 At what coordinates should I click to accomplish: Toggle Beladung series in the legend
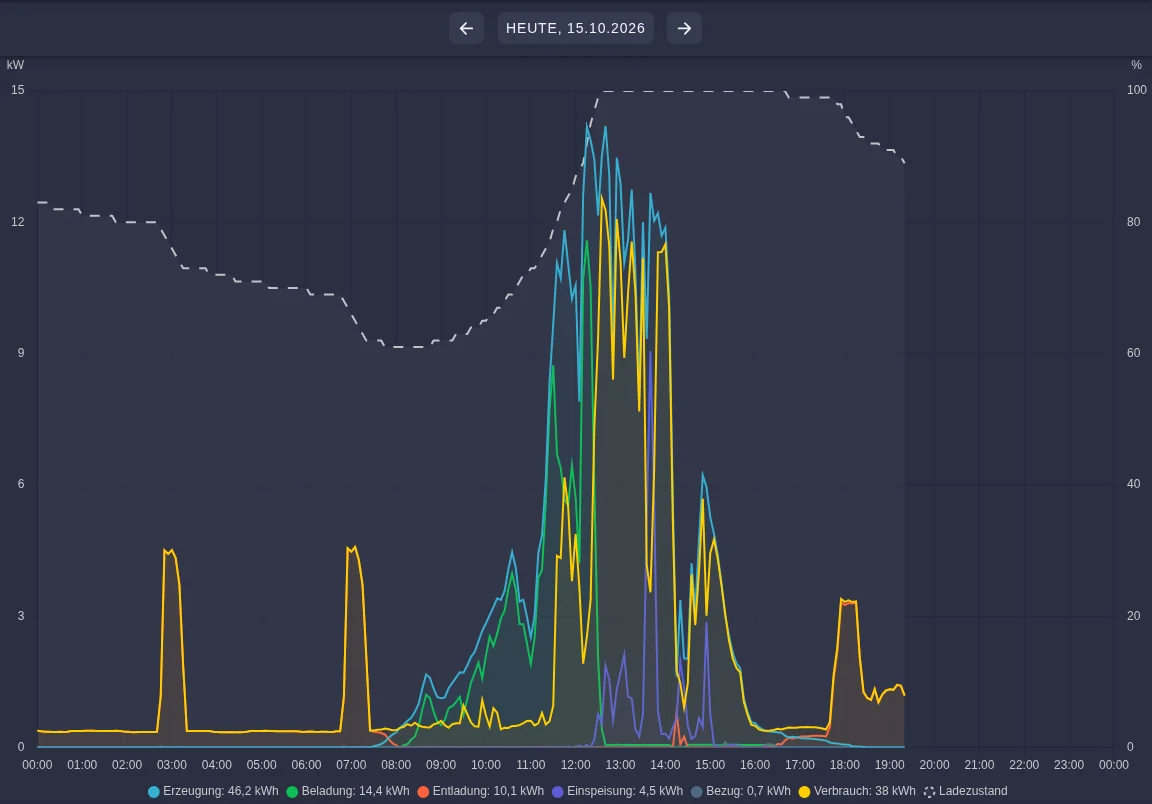[348, 792]
